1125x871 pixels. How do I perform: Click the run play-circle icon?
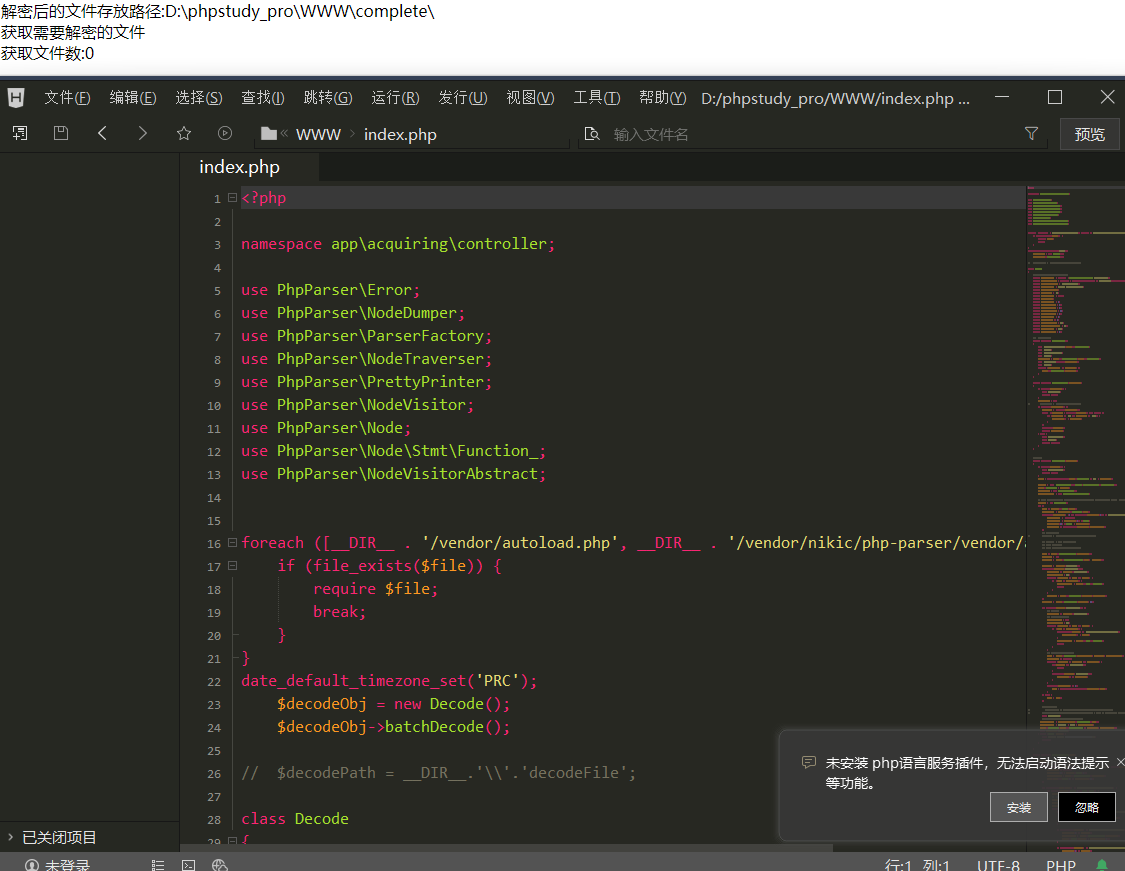click(x=225, y=133)
